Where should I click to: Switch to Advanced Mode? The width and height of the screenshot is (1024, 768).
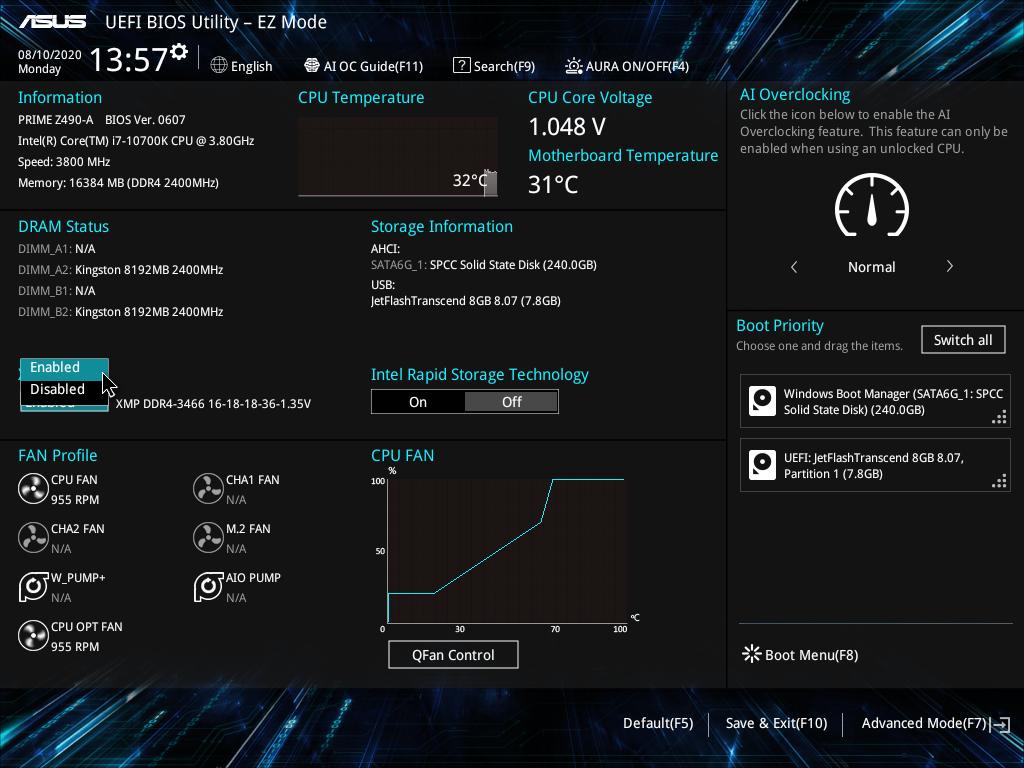(x=924, y=722)
